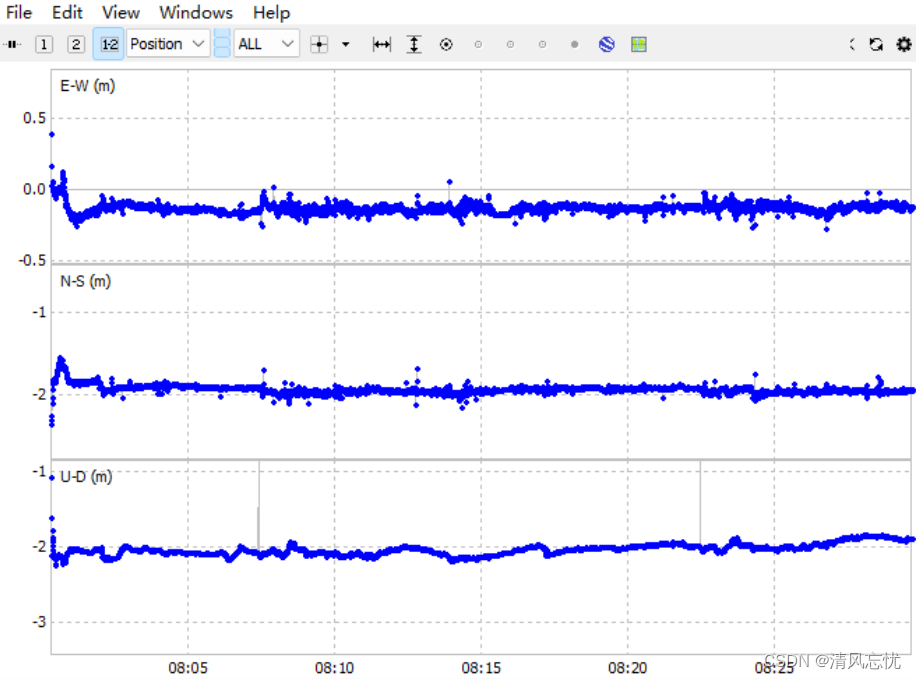
Task: Toggle solution 2 display button
Action: coord(76,44)
